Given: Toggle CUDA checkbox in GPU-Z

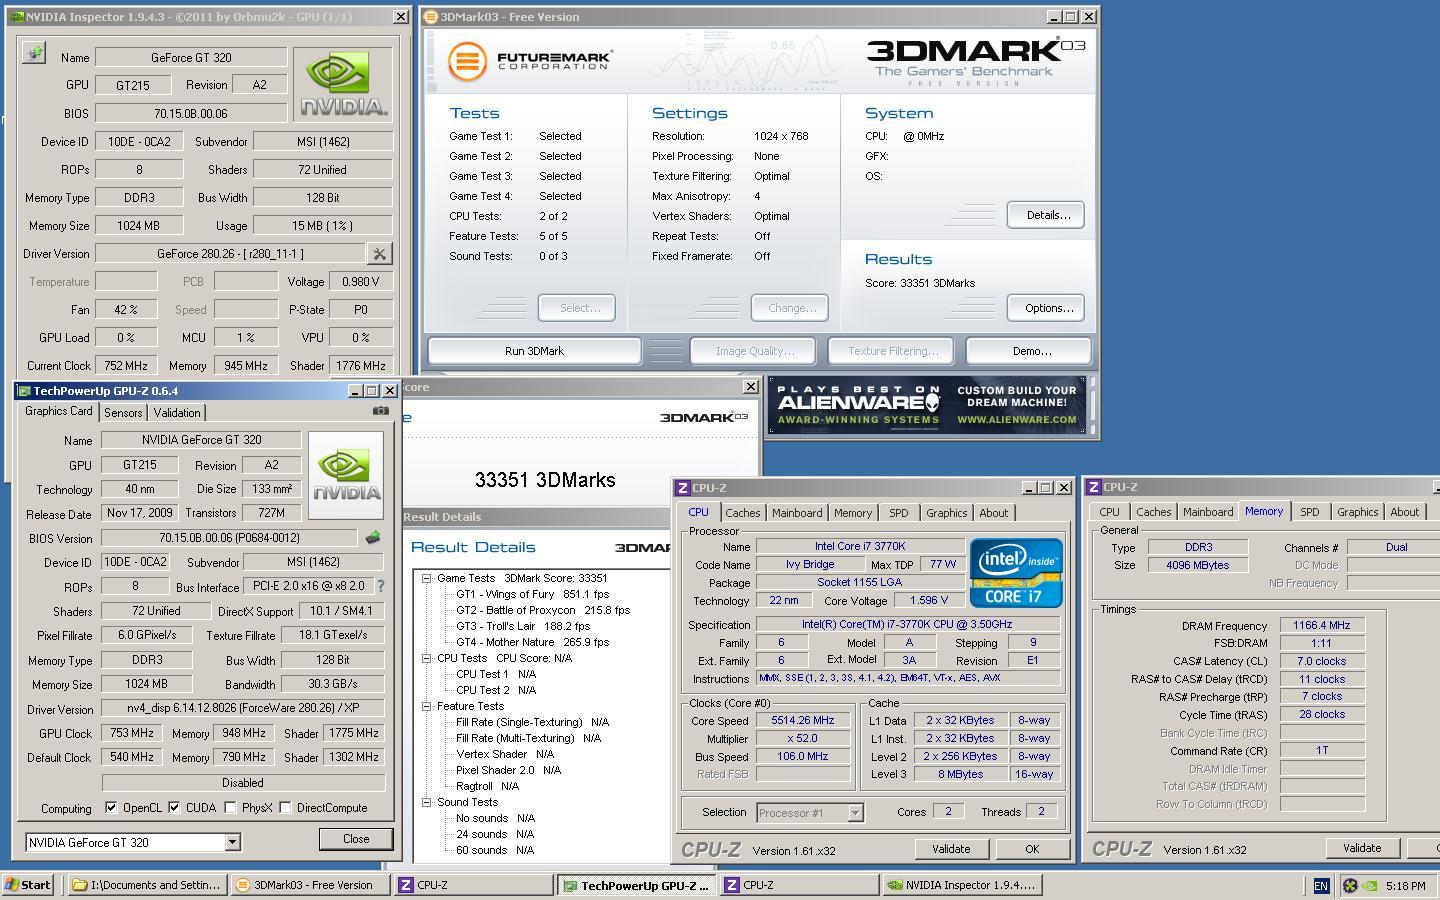Looking at the screenshot, I should coord(174,807).
